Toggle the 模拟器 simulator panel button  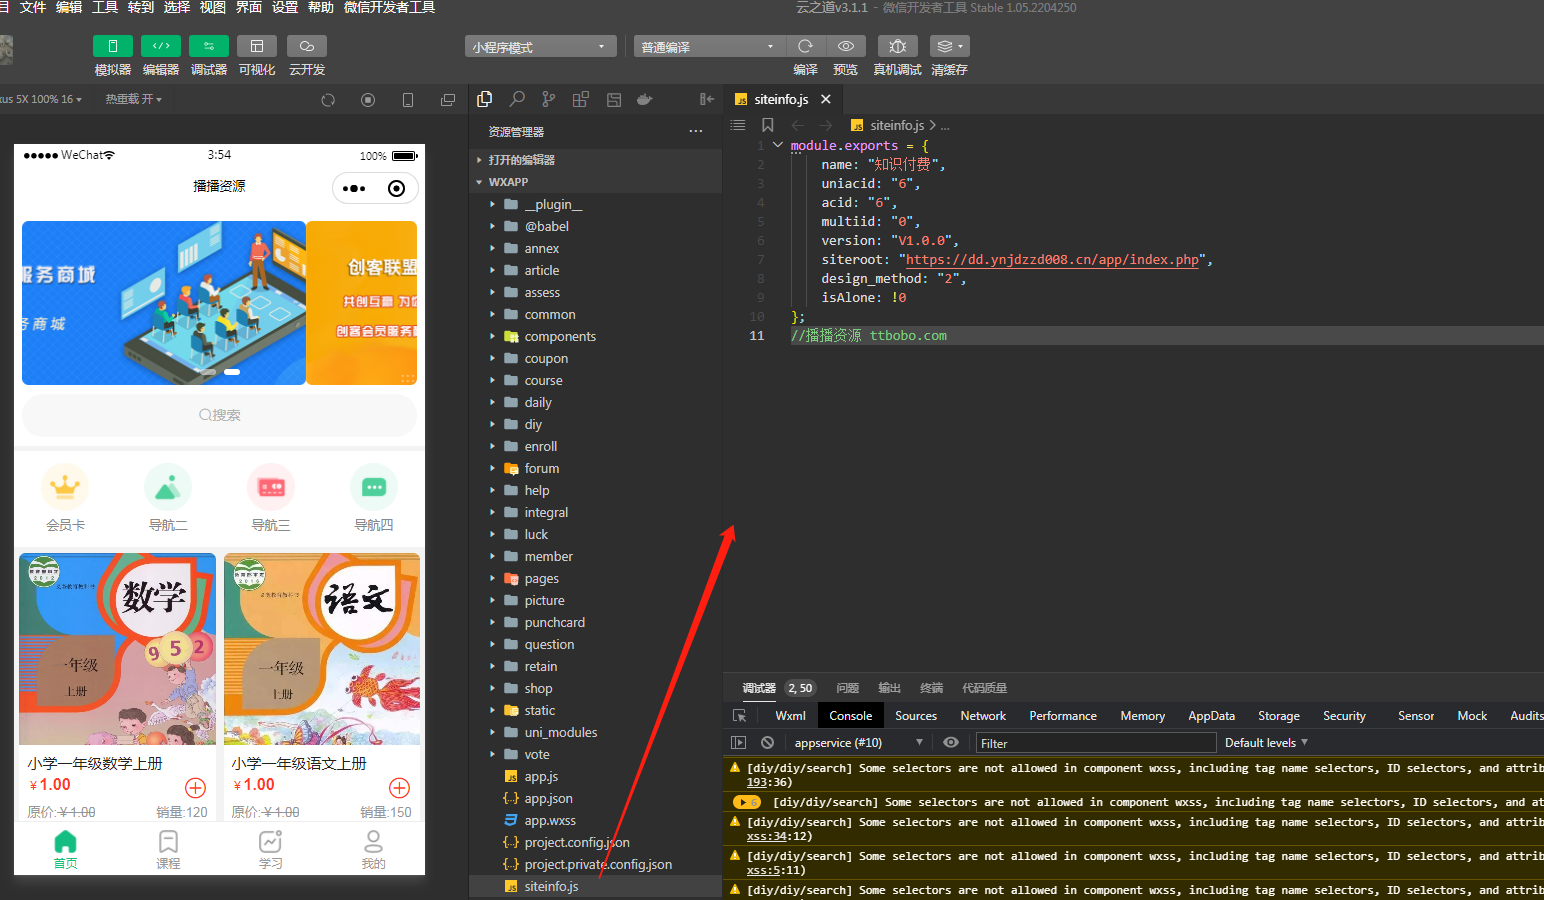tap(113, 46)
